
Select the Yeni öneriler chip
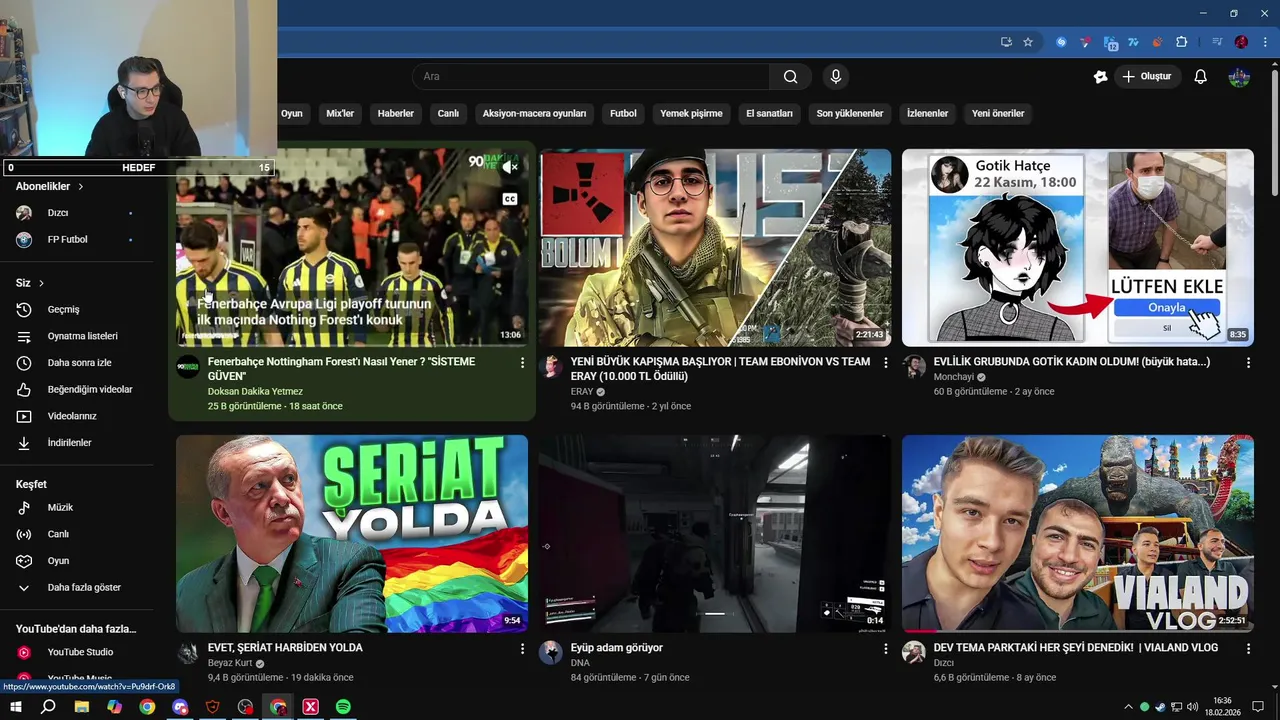(x=998, y=114)
